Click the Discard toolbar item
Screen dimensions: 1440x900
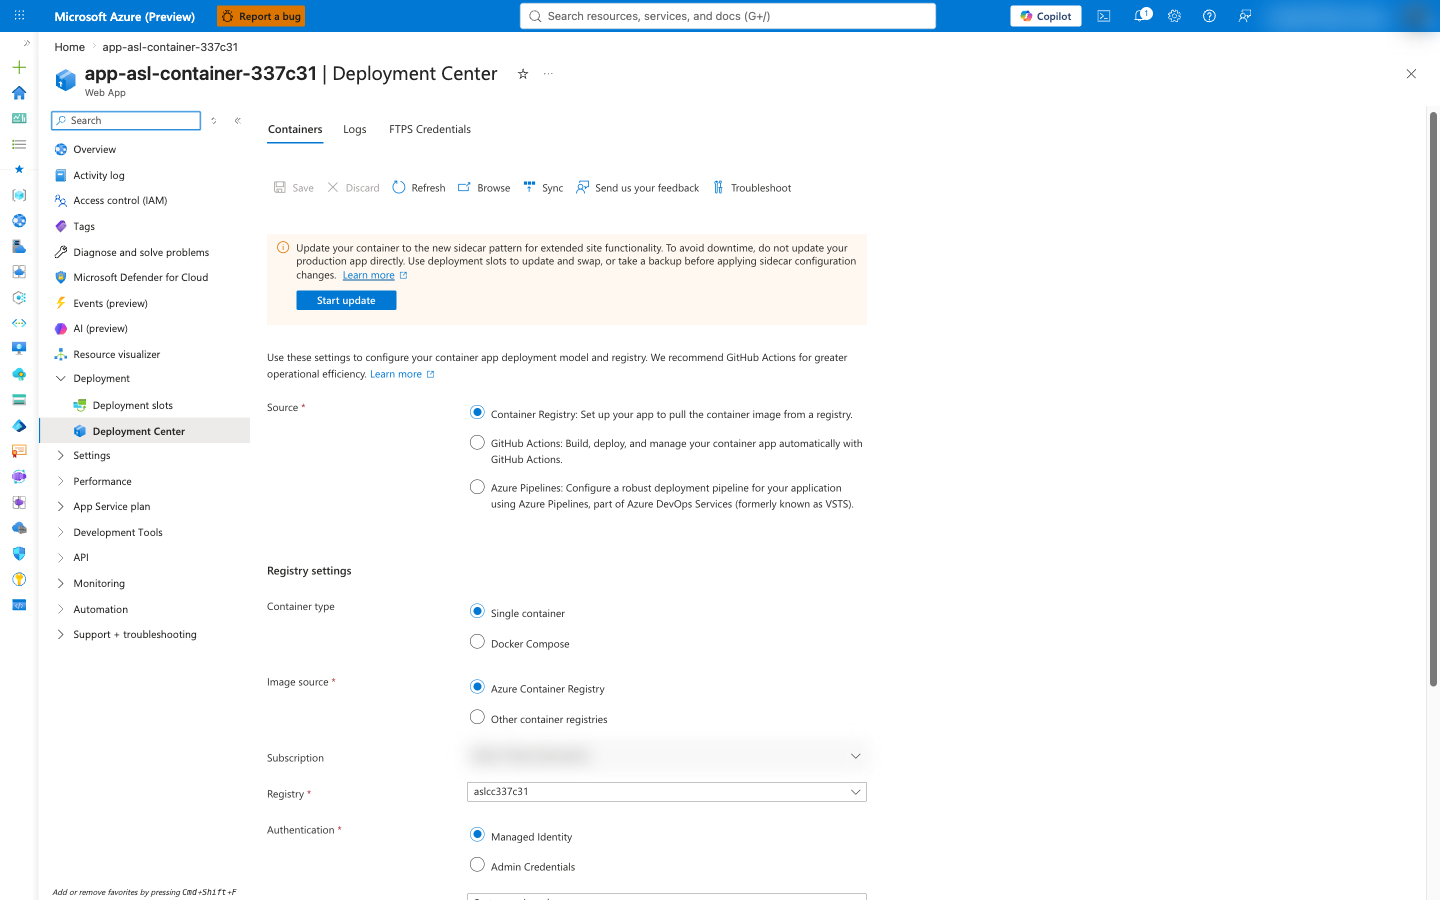(x=353, y=188)
